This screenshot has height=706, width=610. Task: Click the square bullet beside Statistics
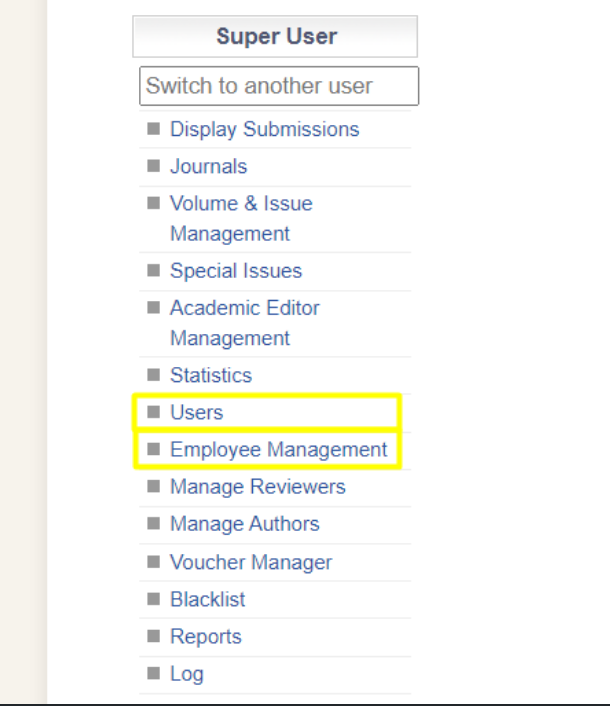[x=154, y=375]
